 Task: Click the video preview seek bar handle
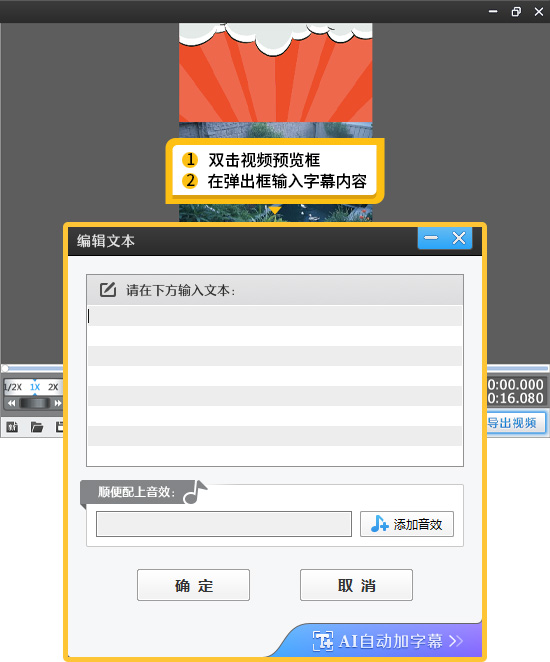[5, 368]
